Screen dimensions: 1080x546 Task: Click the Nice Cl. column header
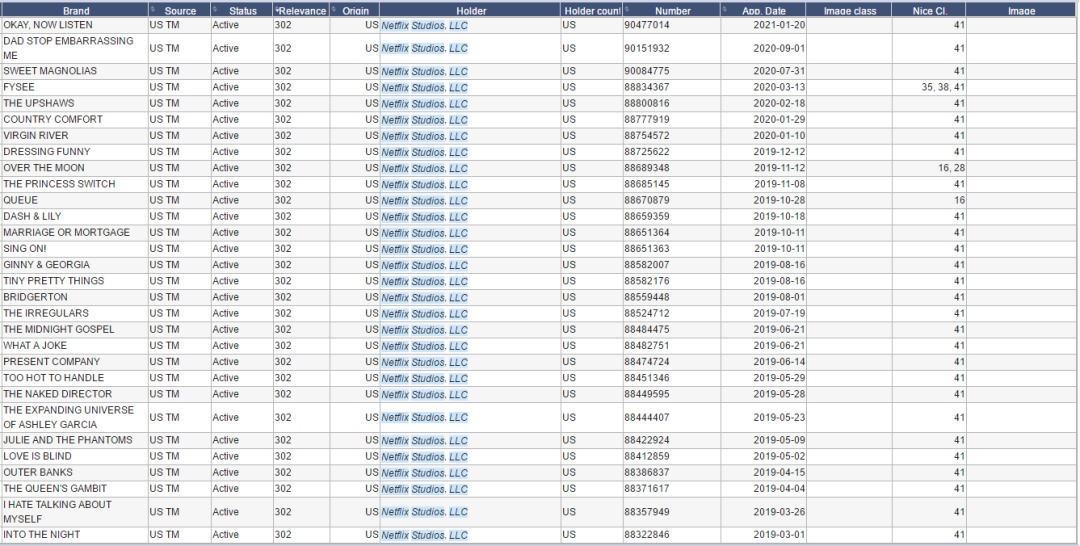pyautogui.click(x=928, y=10)
